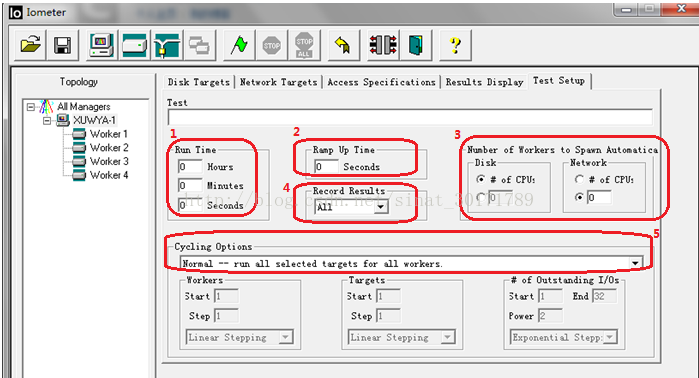Maximize the Iometer window
The height and width of the screenshot is (378, 699).
[x=649, y=9]
